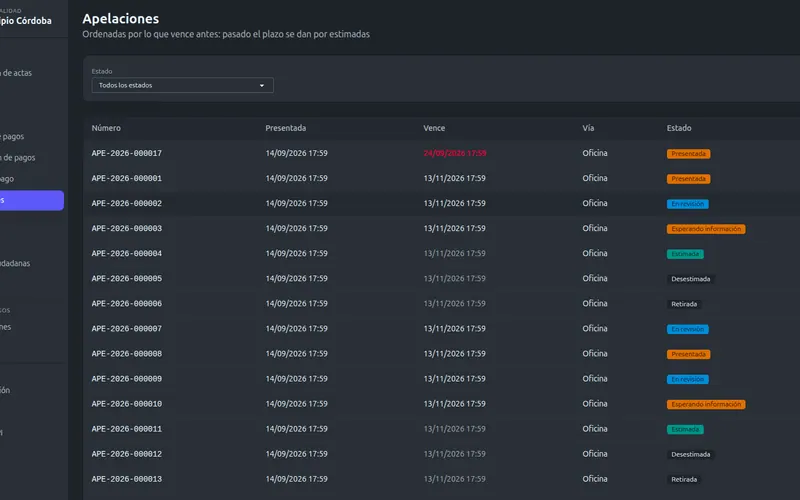Select the highlighted active sidebar item
Viewport: 800px width, 500px height.
(32, 200)
